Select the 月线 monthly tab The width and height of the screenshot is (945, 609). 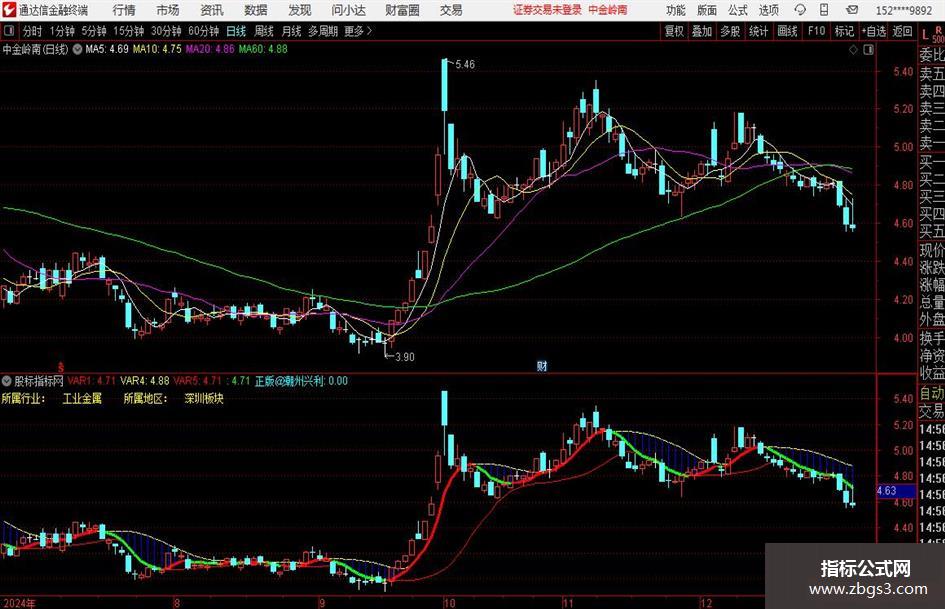(x=292, y=31)
